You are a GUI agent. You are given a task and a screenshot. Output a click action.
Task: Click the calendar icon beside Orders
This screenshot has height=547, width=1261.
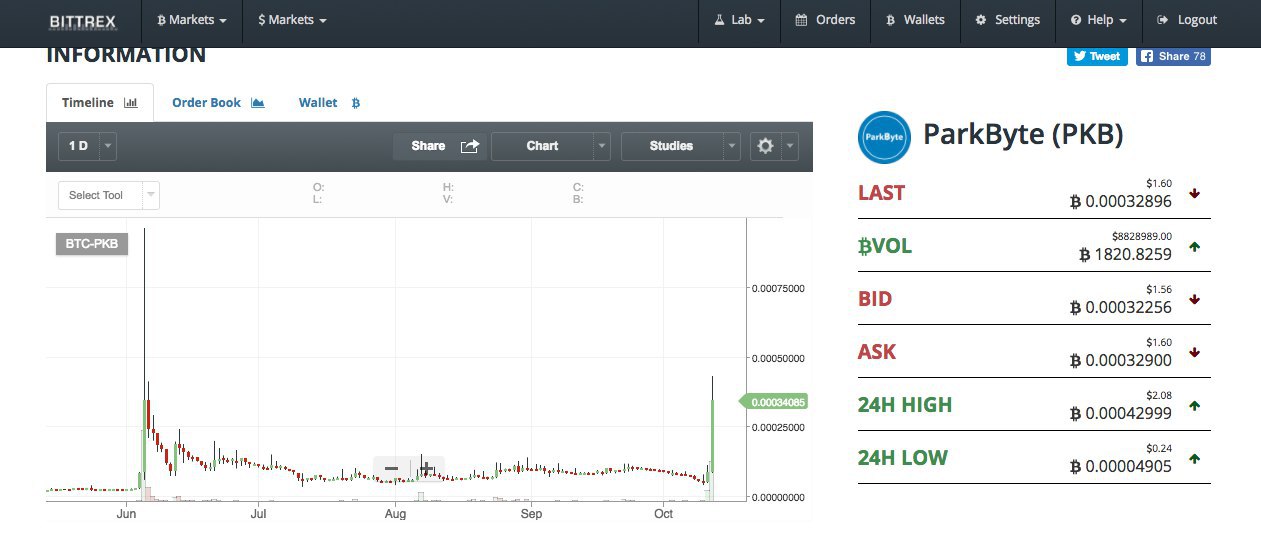click(x=801, y=20)
